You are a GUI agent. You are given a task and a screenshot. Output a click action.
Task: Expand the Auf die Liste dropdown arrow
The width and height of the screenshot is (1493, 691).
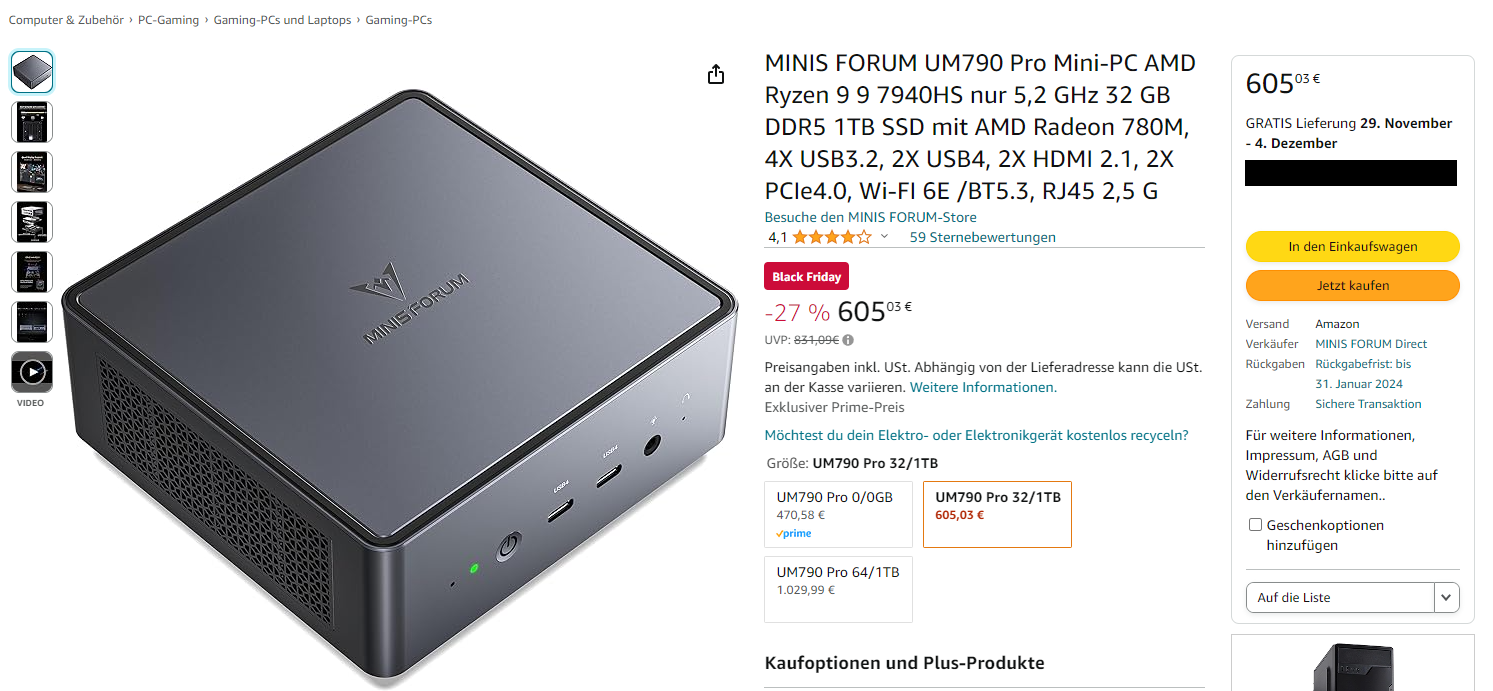tap(1447, 597)
